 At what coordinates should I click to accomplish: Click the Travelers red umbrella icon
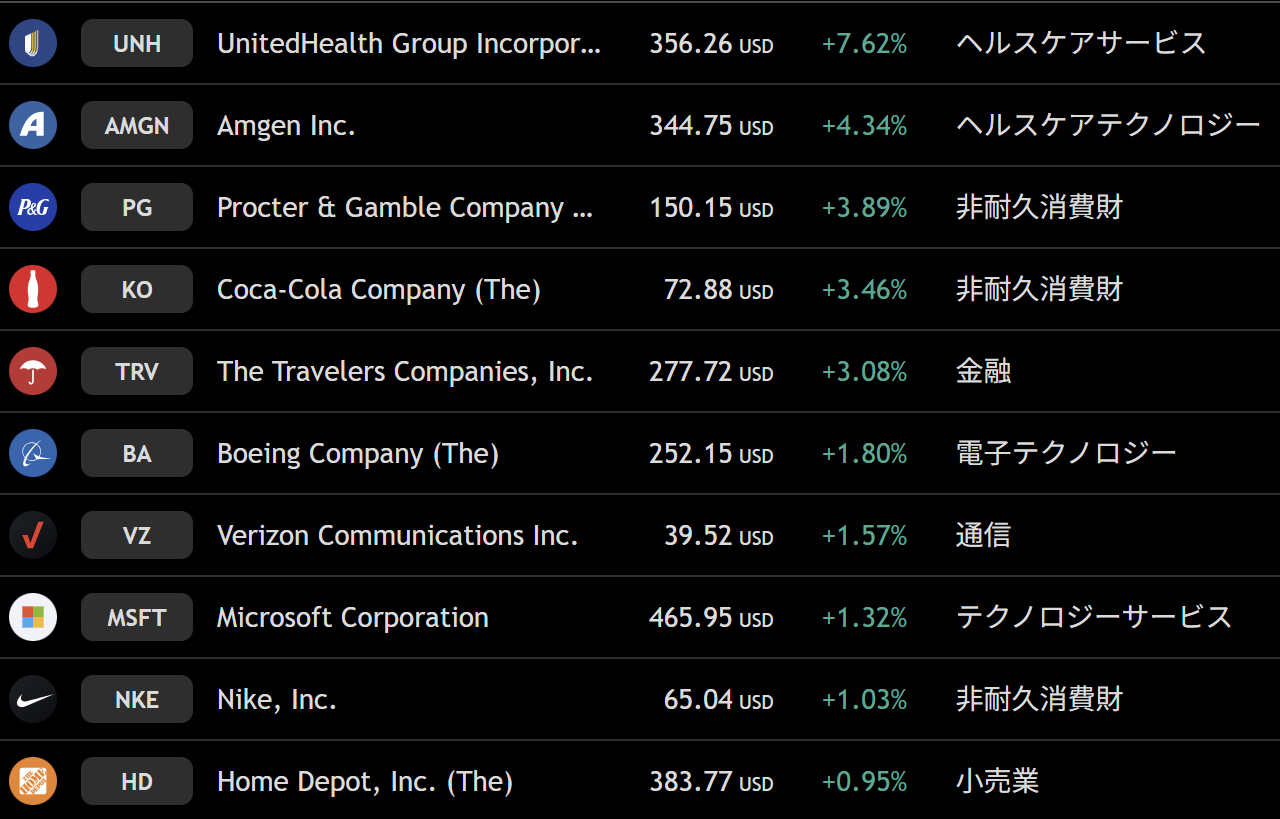pyautogui.click(x=33, y=371)
